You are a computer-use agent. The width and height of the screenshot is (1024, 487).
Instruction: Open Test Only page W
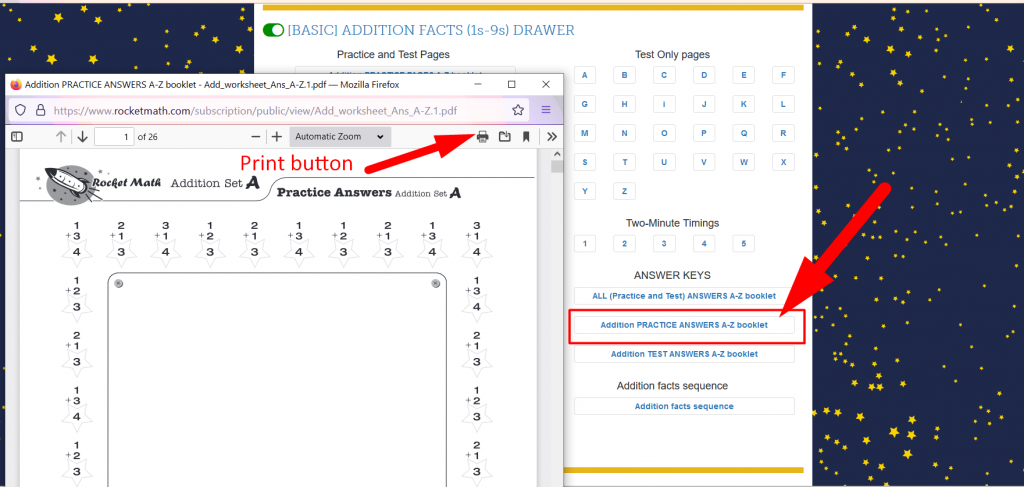point(744,162)
